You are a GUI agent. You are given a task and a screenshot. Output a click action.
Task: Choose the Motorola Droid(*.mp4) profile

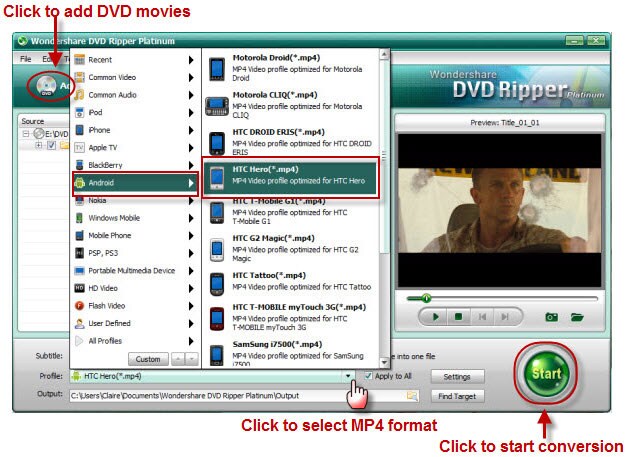(x=291, y=68)
